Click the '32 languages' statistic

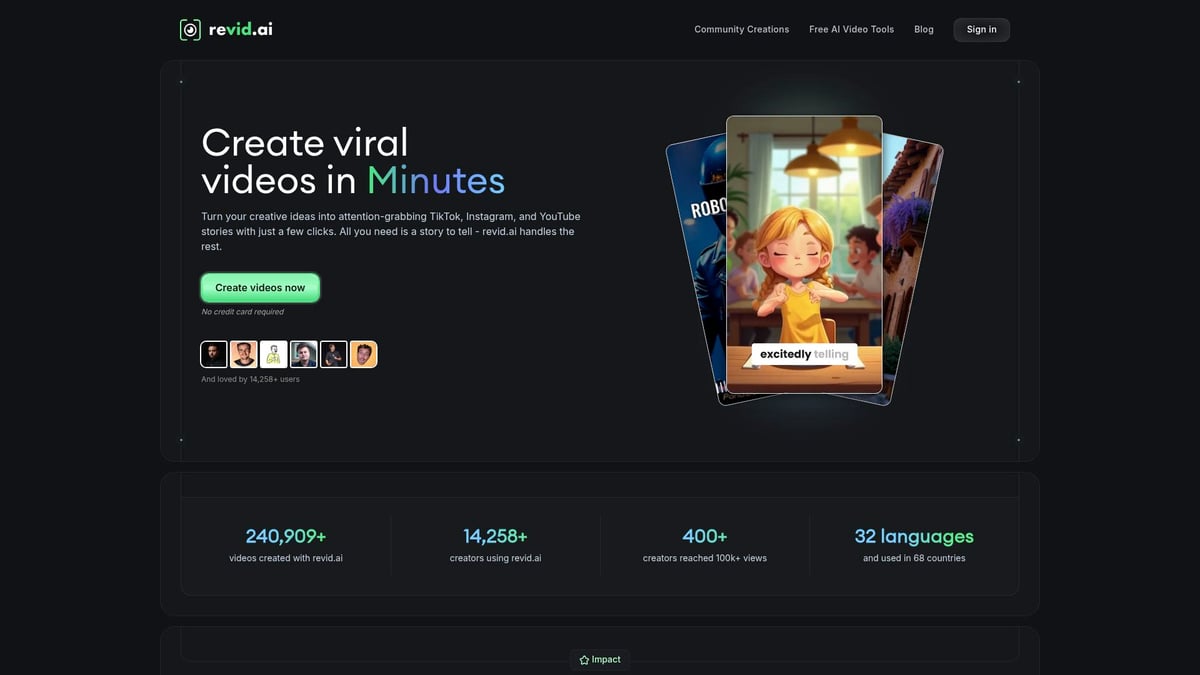click(913, 536)
